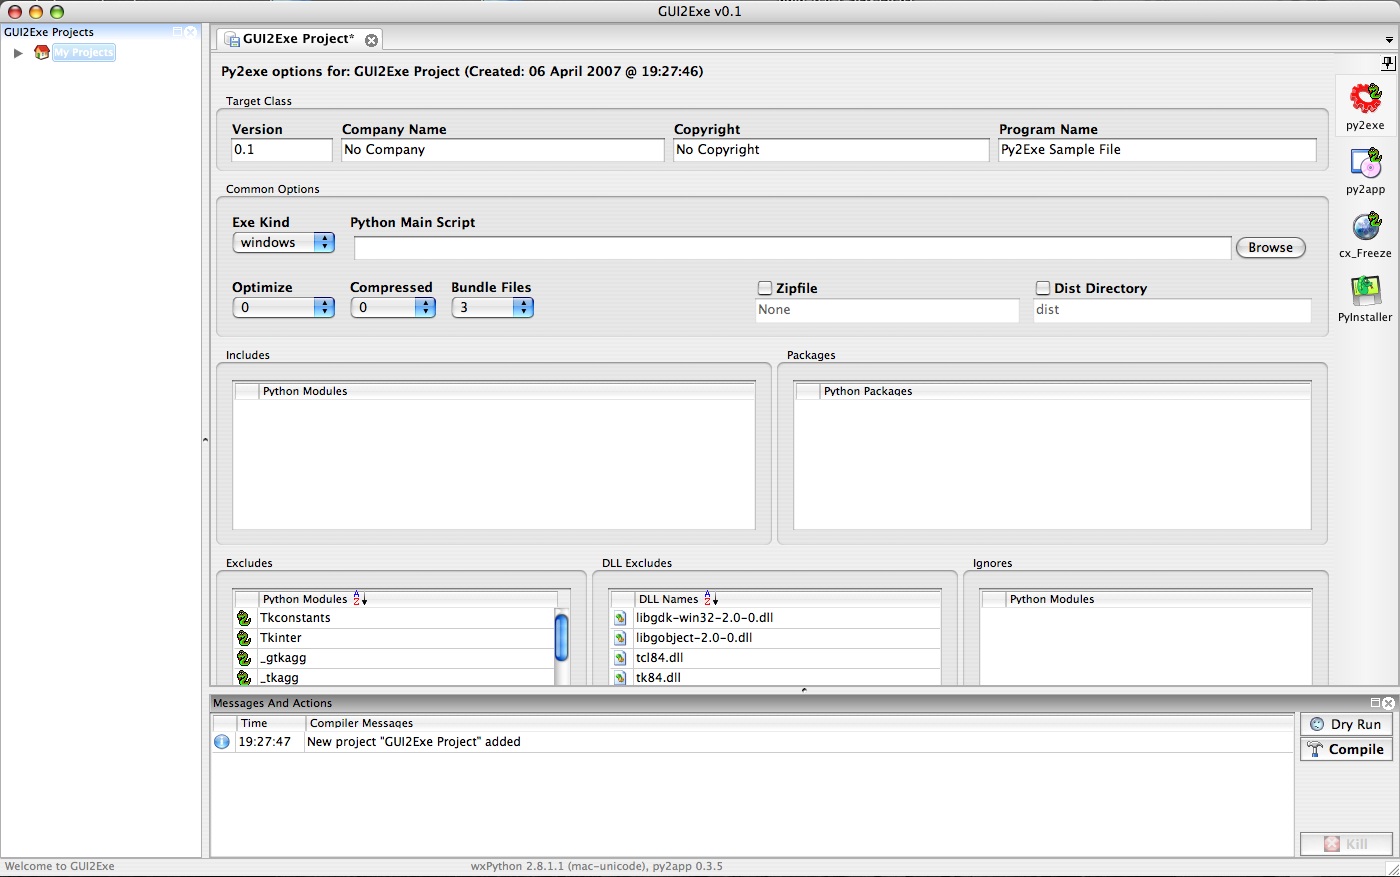This screenshot has height=877, width=1400.
Task: Click the sort icon beside DLL Names
Action: click(711, 599)
